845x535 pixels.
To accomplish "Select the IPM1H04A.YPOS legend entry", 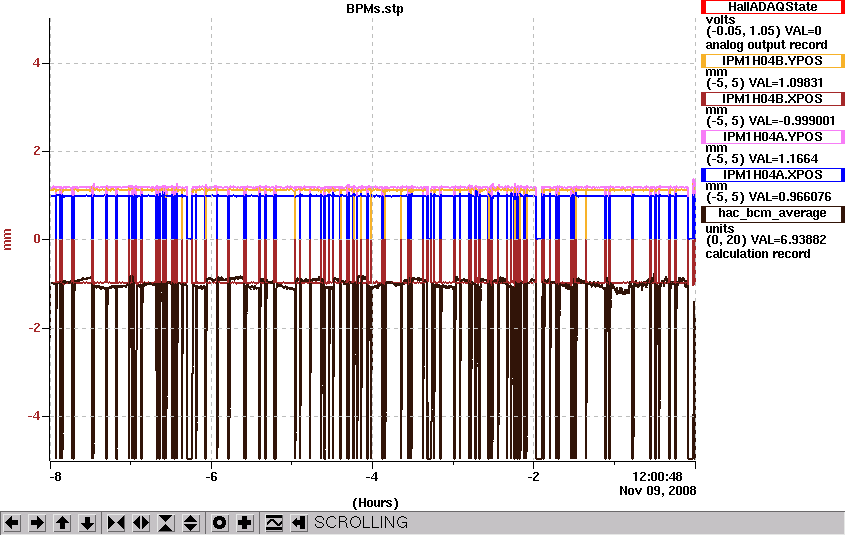I will 772,137.
